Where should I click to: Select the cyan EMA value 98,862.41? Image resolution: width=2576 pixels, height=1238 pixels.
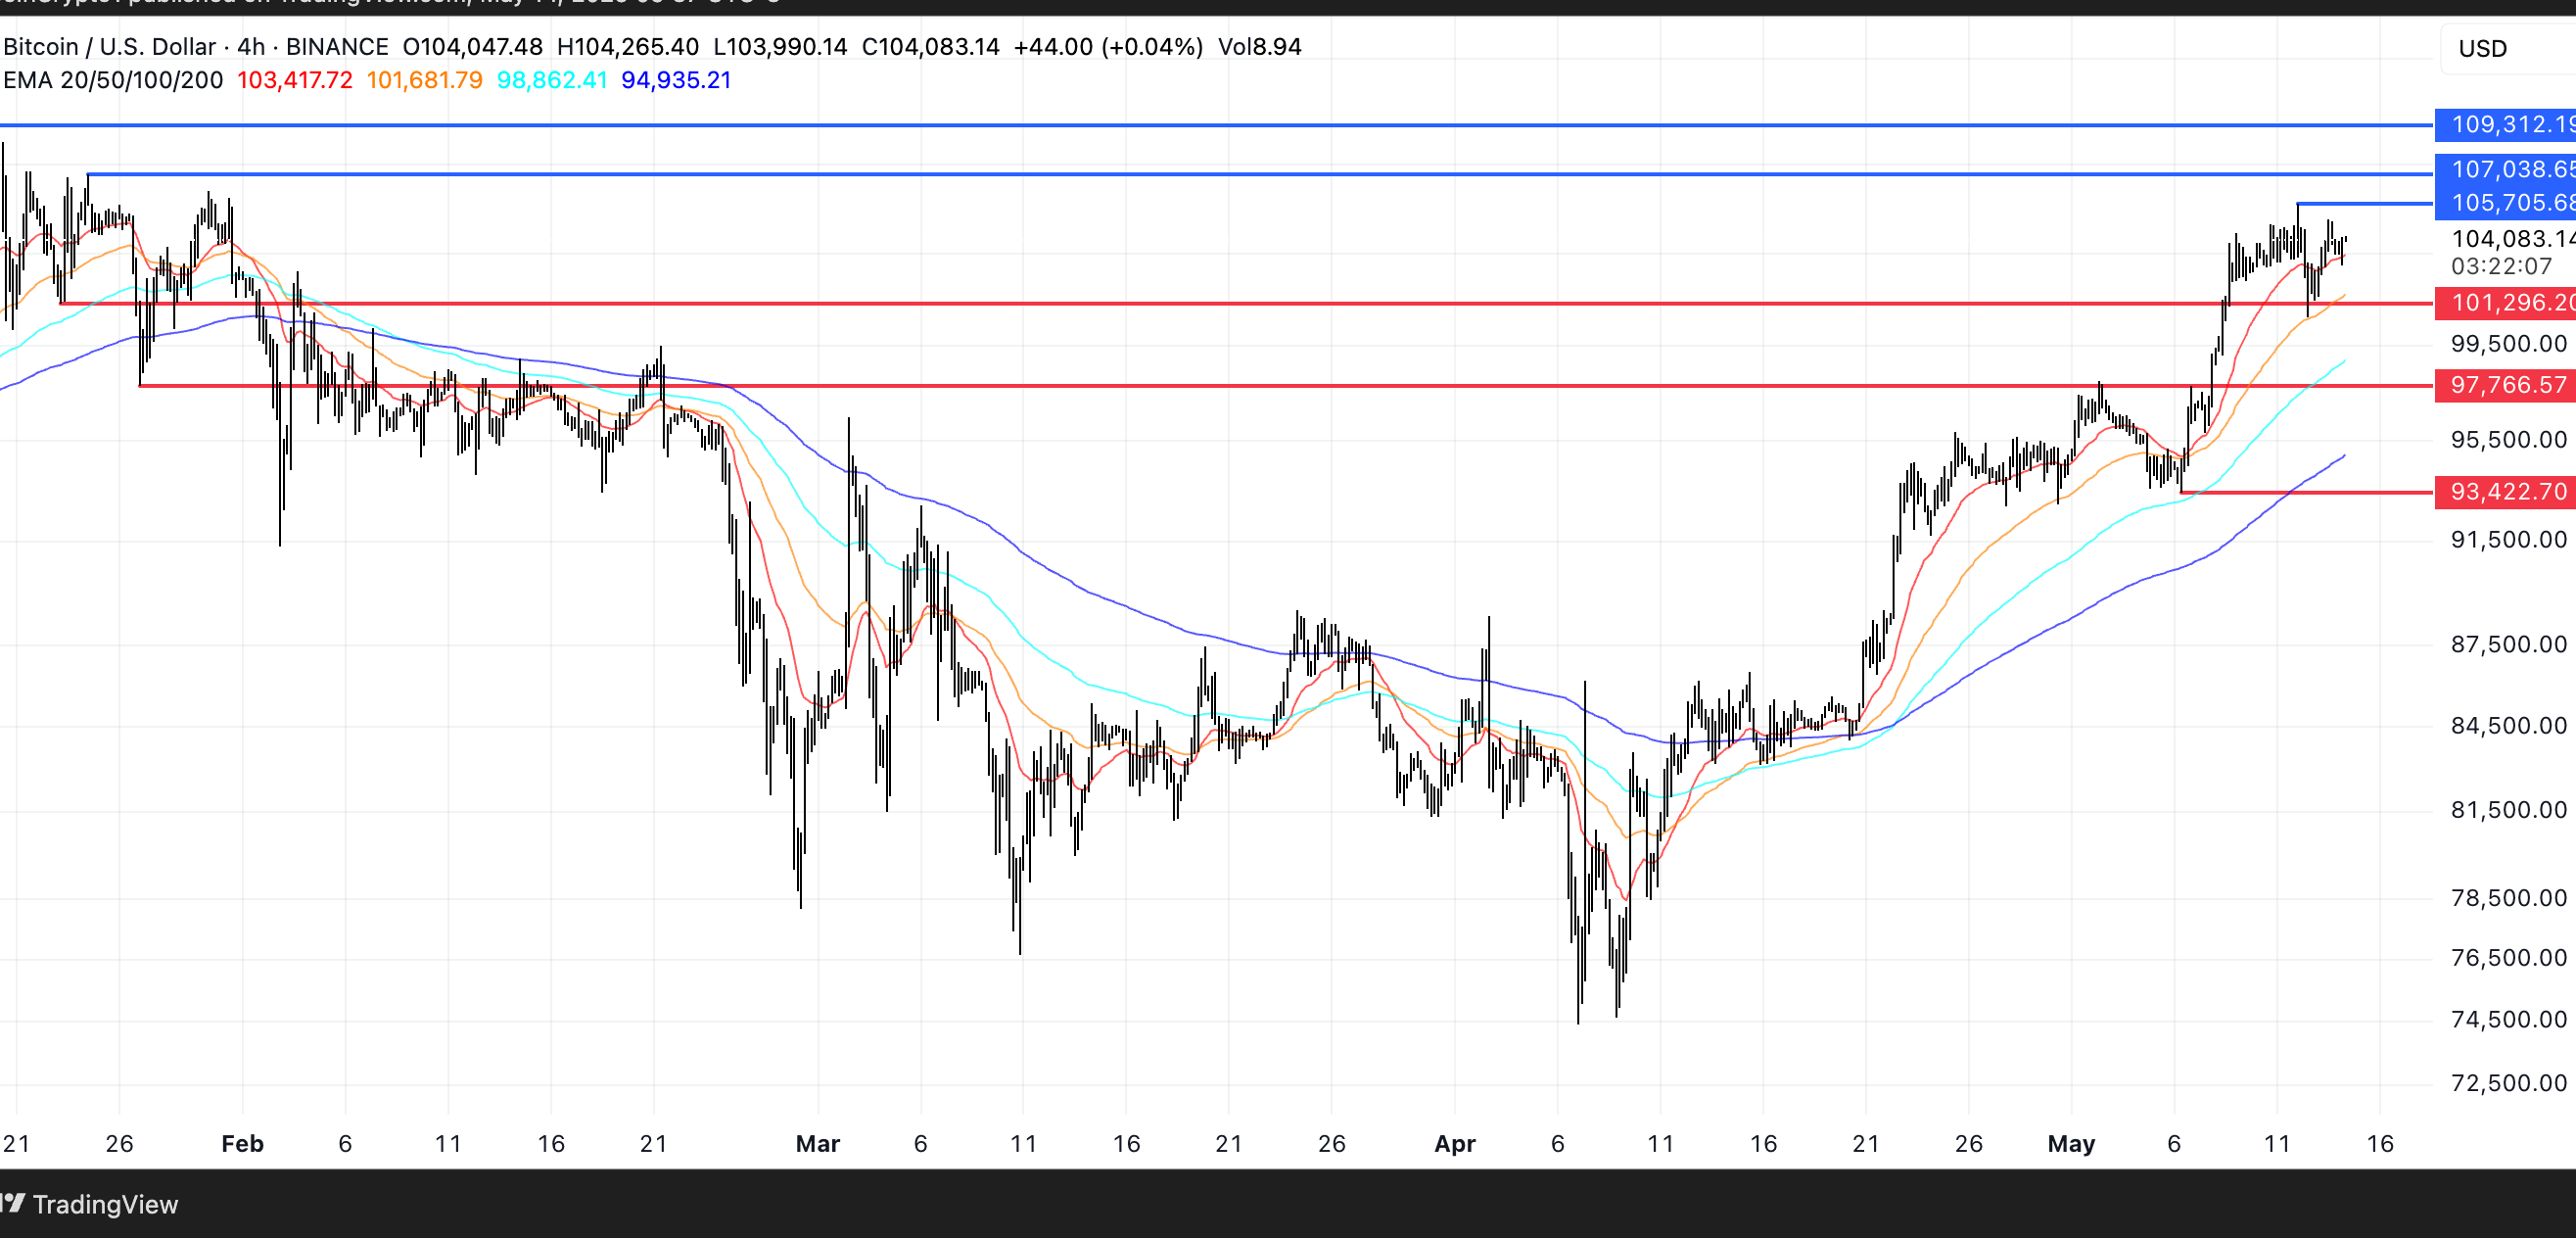(x=552, y=80)
